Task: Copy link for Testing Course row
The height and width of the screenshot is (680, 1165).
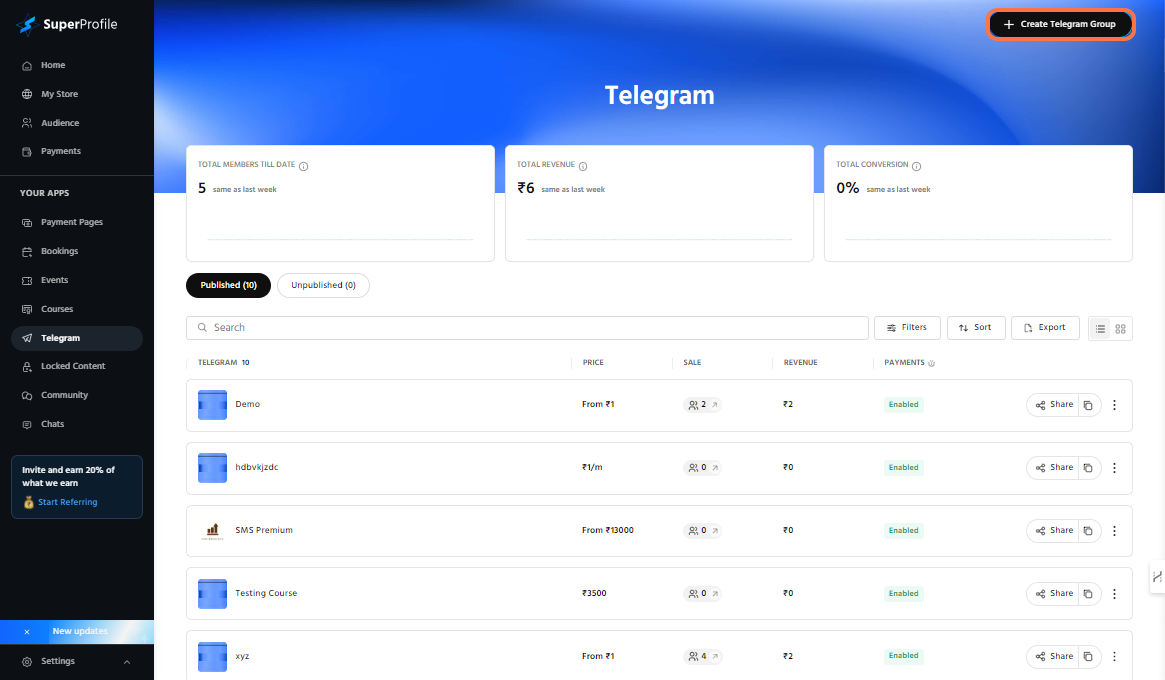Action: click(x=1088, y=594)
